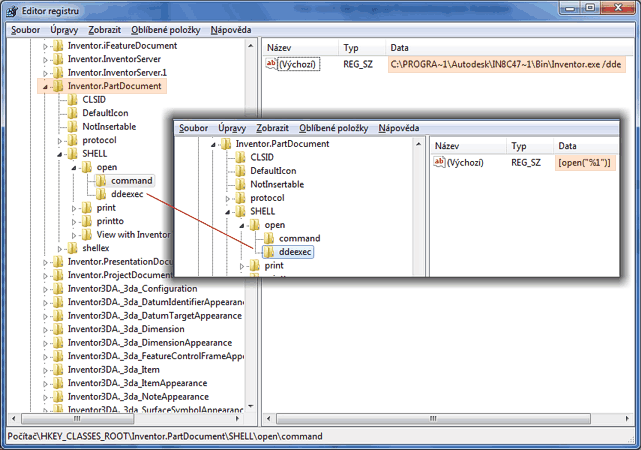Click the [open("%1")] data value
Image resolution: width=641 pixels, height=450 pixels.
(585, 162)
